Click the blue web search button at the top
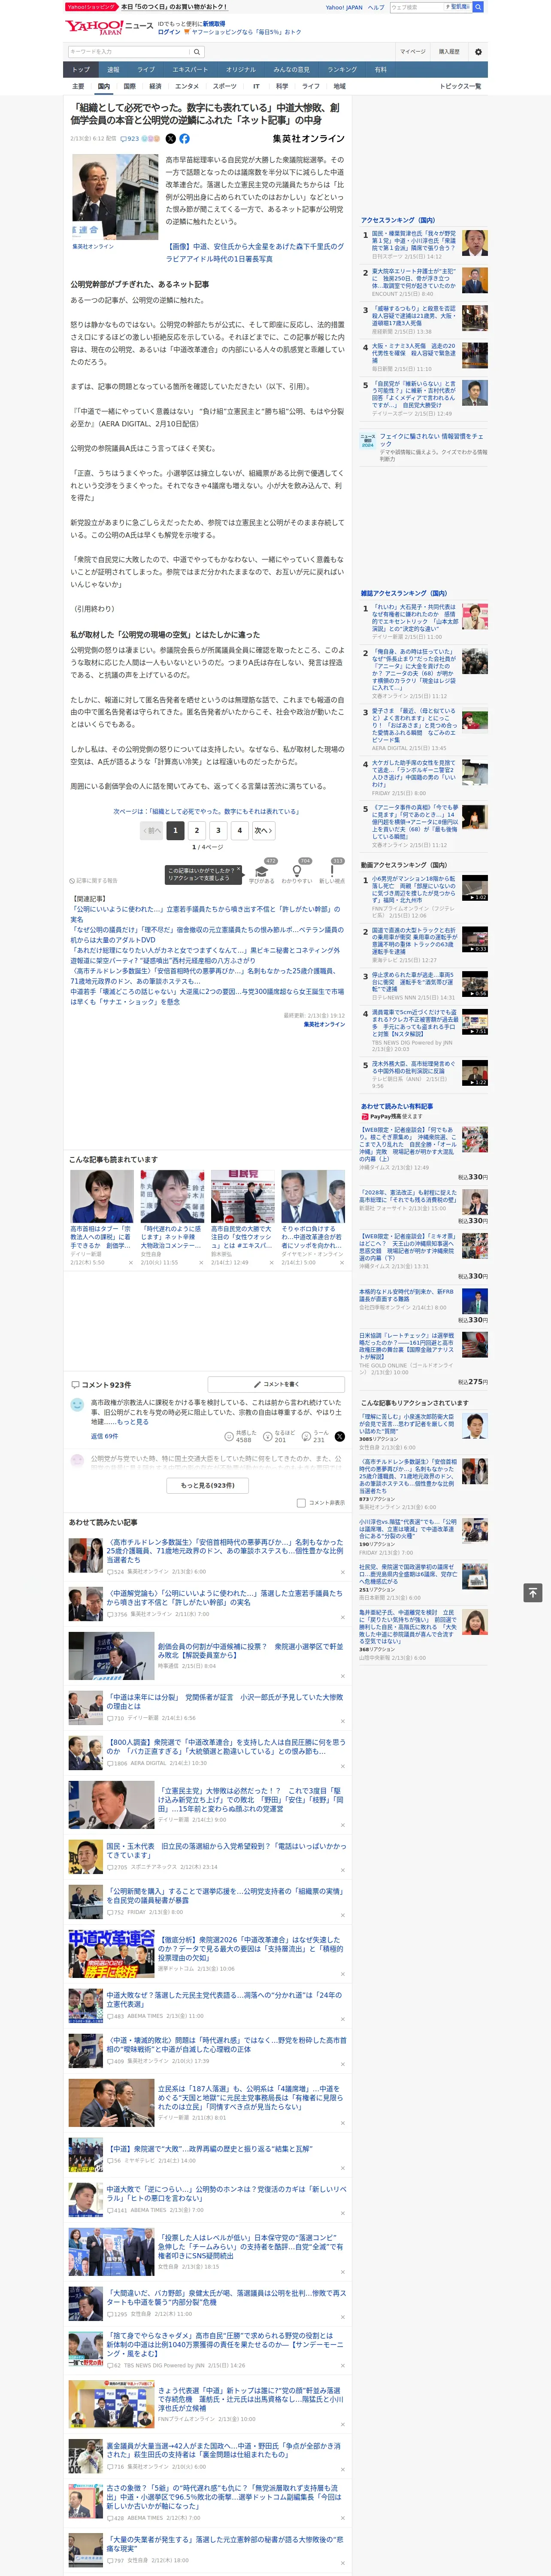Image resolution: width=551 pixels, height=2576 pixels. click(x=478, y=7)
